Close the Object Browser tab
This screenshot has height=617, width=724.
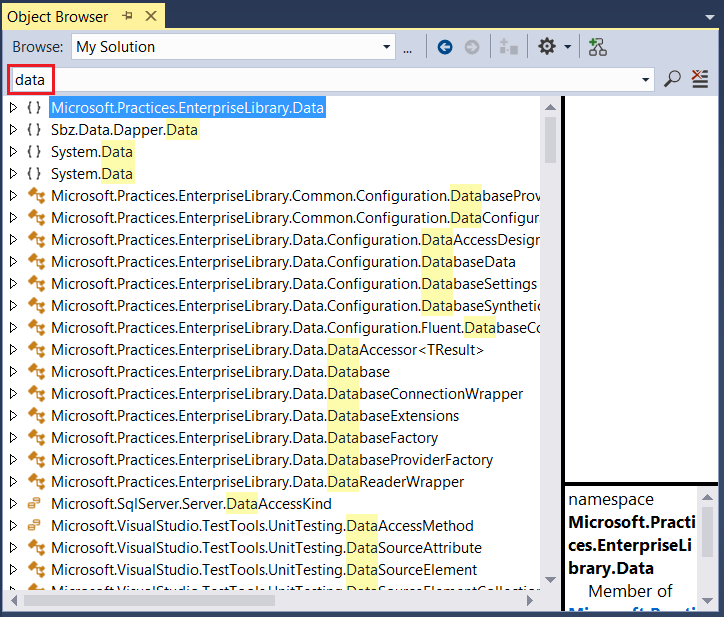[x=150, y=16]
